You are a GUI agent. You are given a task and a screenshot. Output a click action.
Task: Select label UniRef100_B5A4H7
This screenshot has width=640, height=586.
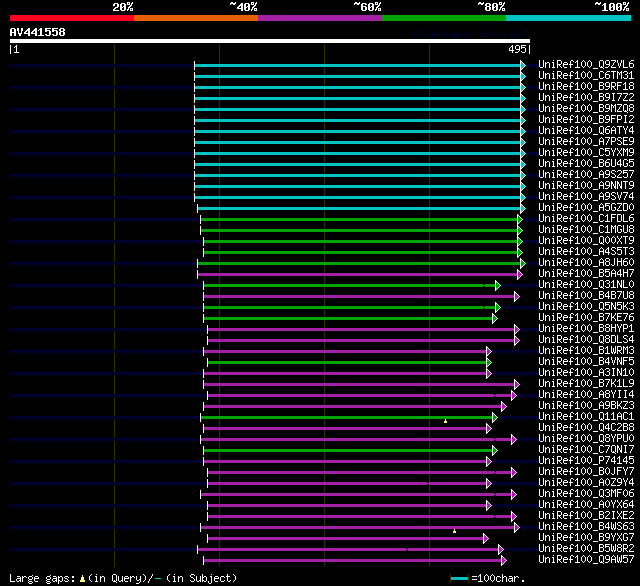pyautogui.click(x=586, y=274)
